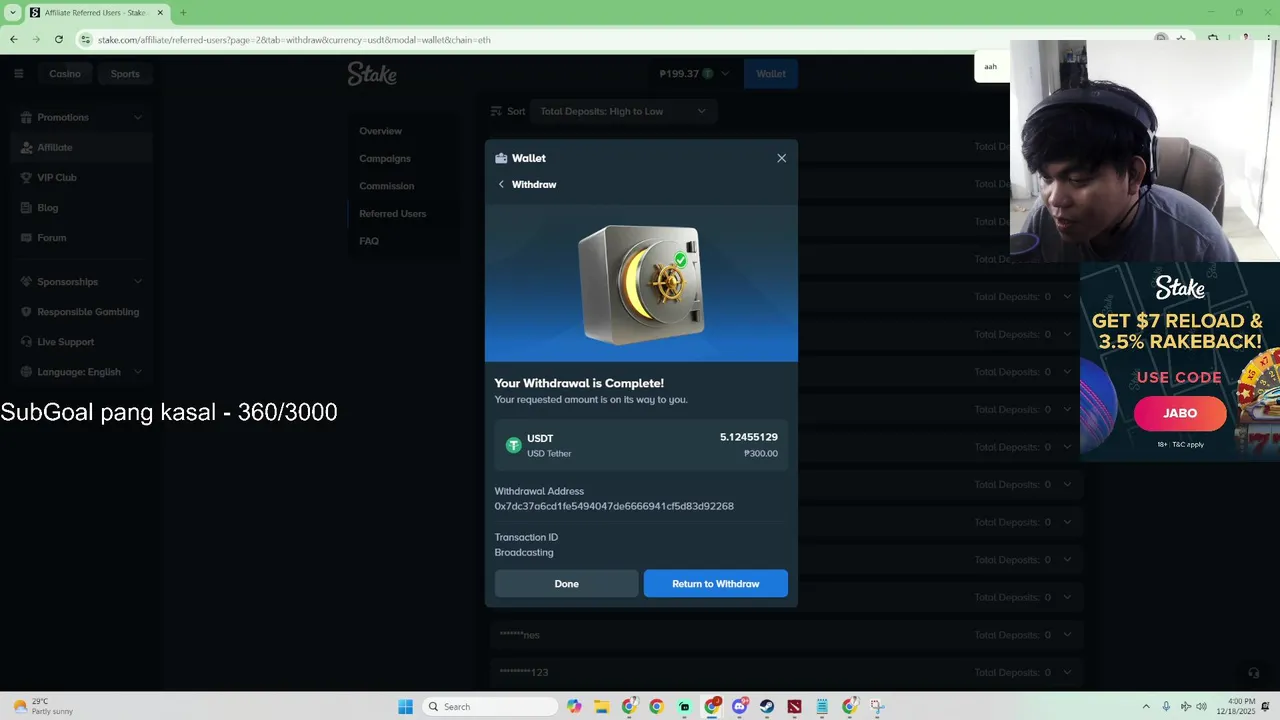Viewport: 1280px width, 720px height.
Task: Open the Commission affiliate section
Action: point(387,186)
